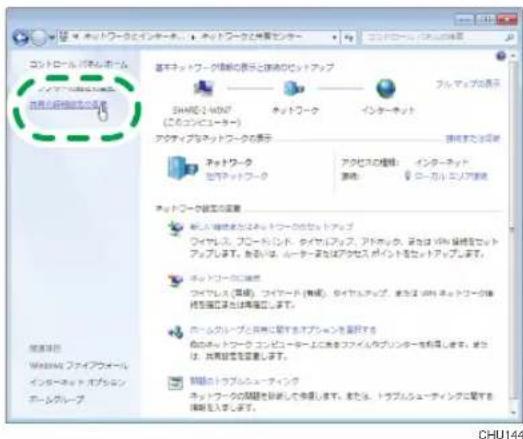
Task: Minimize the control panel window
Action: 463,20
